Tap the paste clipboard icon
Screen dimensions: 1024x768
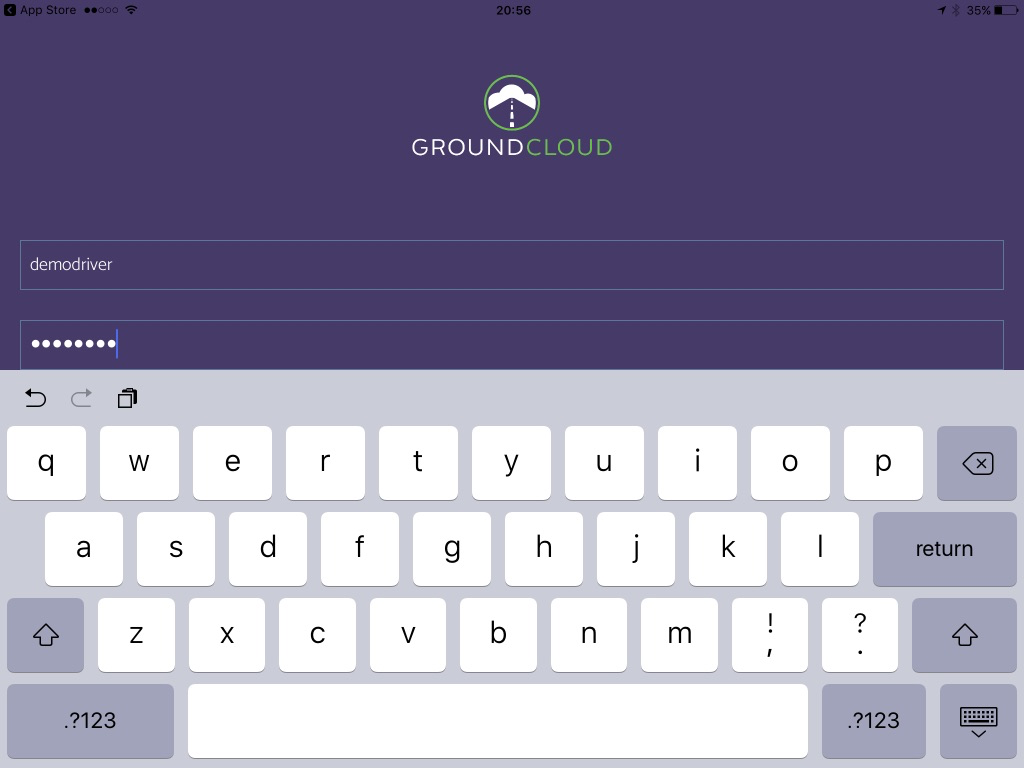tap(127, 398)
